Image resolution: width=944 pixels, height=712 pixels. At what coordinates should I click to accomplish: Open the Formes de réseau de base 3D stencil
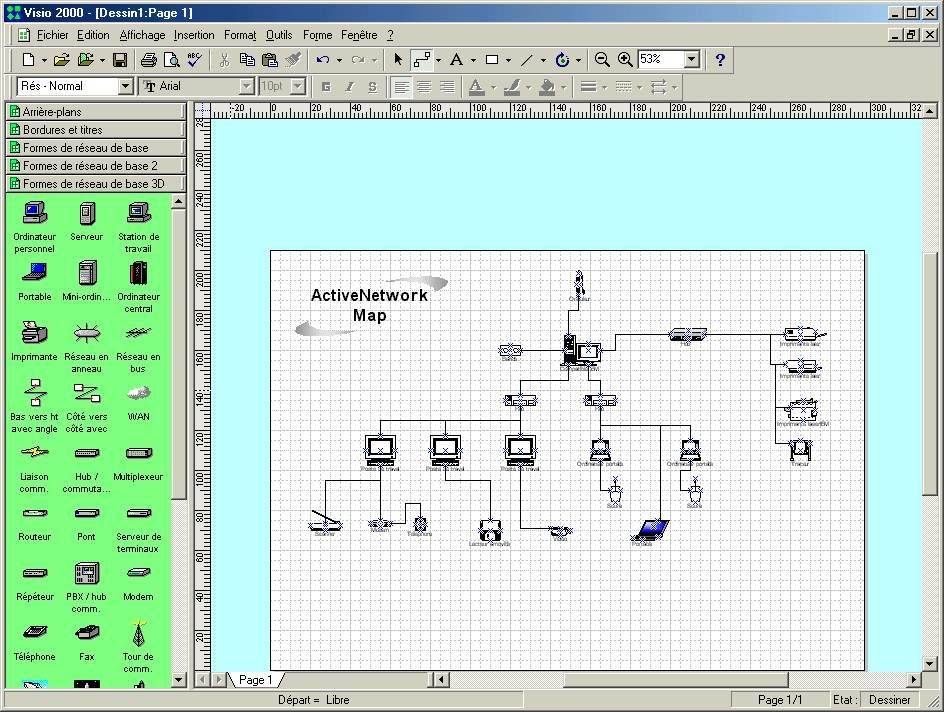(x=96, y=184)
